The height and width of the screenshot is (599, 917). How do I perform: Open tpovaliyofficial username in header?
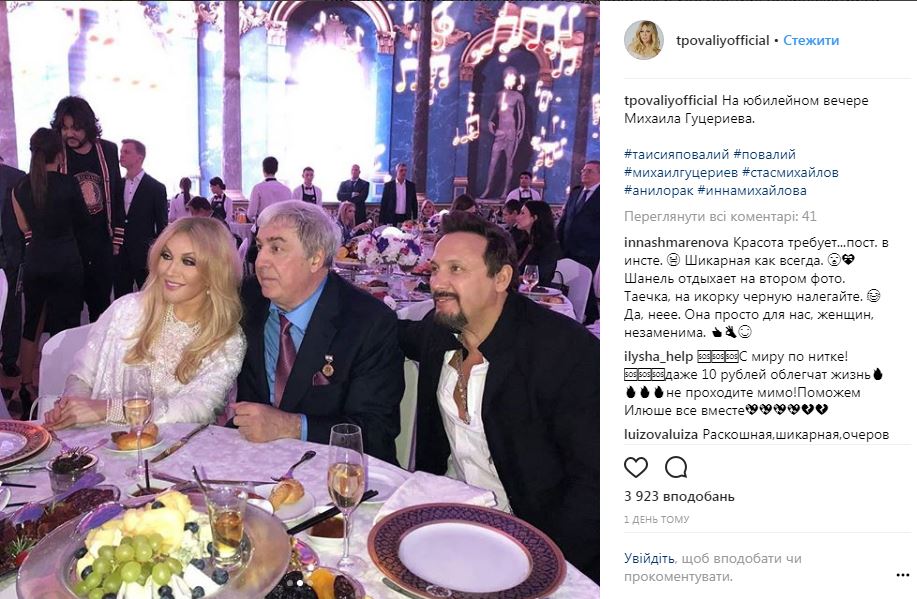(x=722, y=40)
